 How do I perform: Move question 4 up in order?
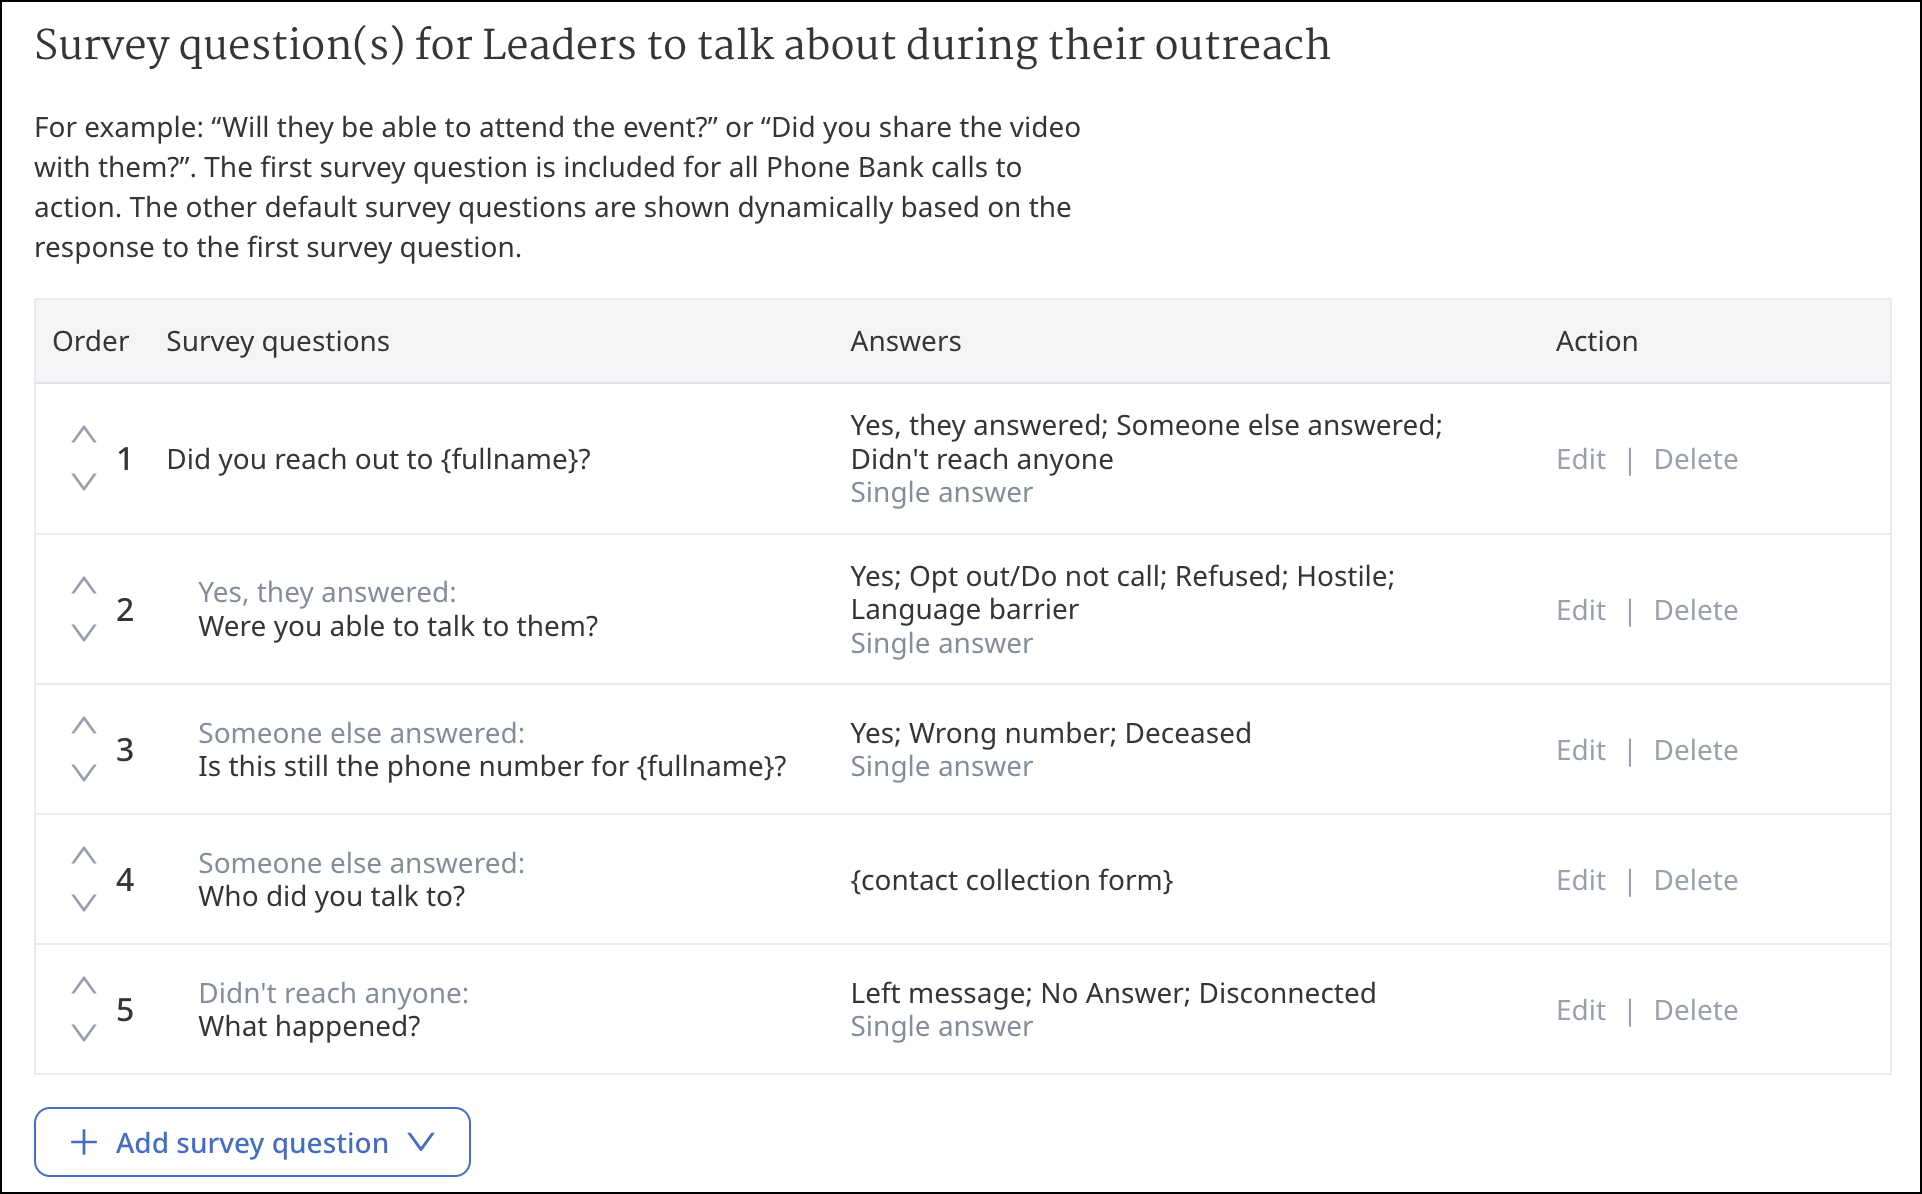(84, 856)
